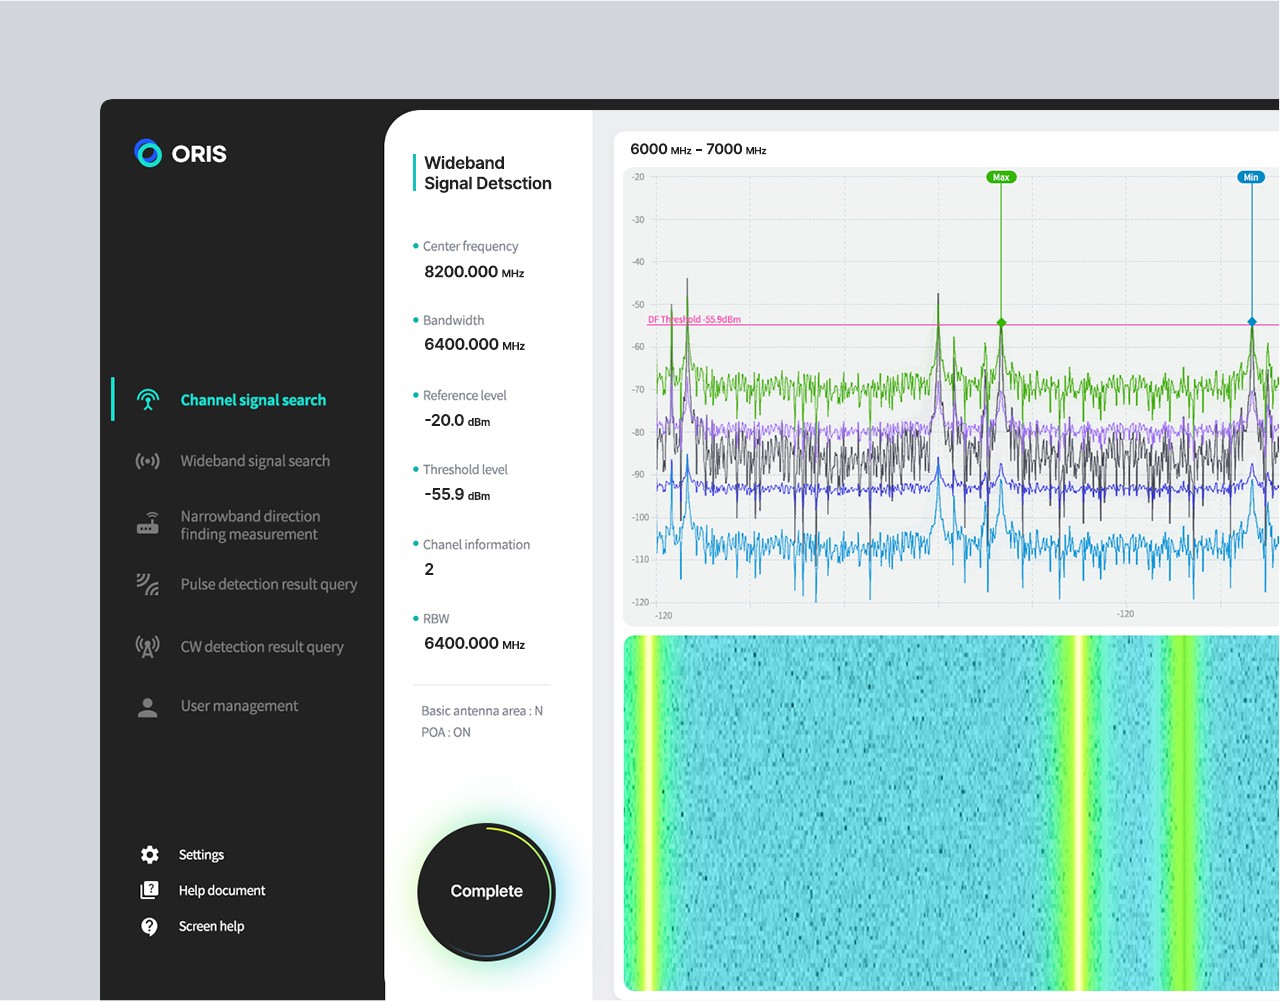Click the DF Threshold -55.9dBm line label
Image resolution: width=1280 pixels, height=1001 pixels.
point(695,320)
